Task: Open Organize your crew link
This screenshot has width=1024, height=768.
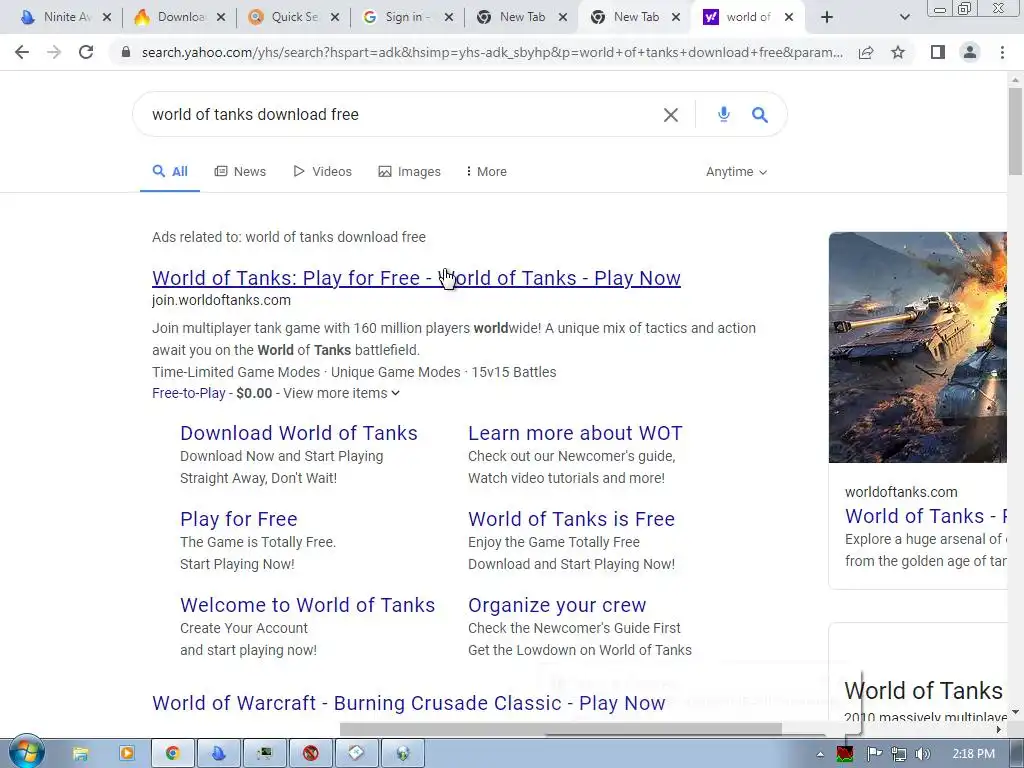Action: click(557, 605)
